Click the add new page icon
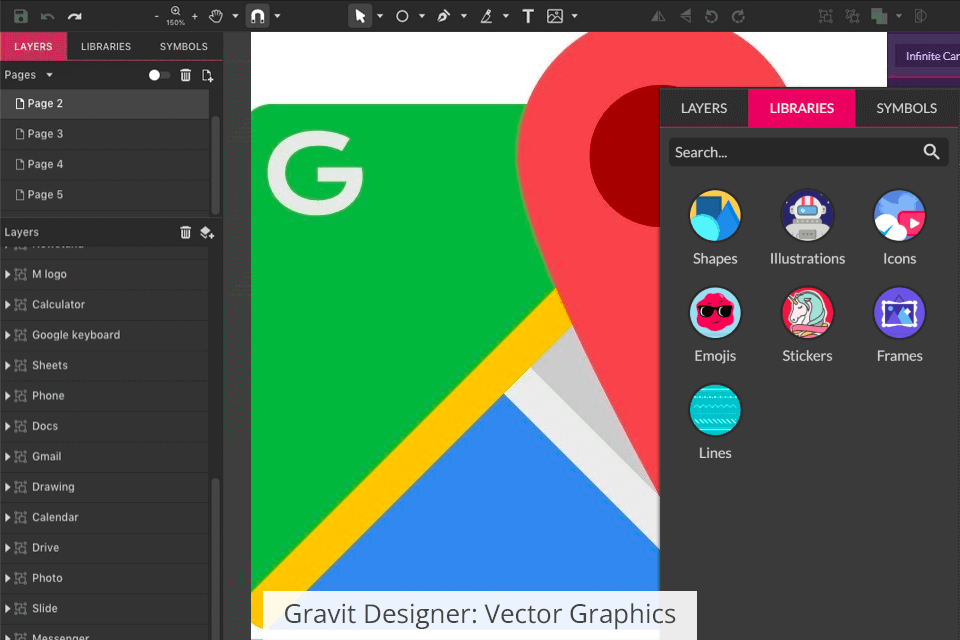The width and height of the screenshot is (960, 640). [x=208, y=75]
